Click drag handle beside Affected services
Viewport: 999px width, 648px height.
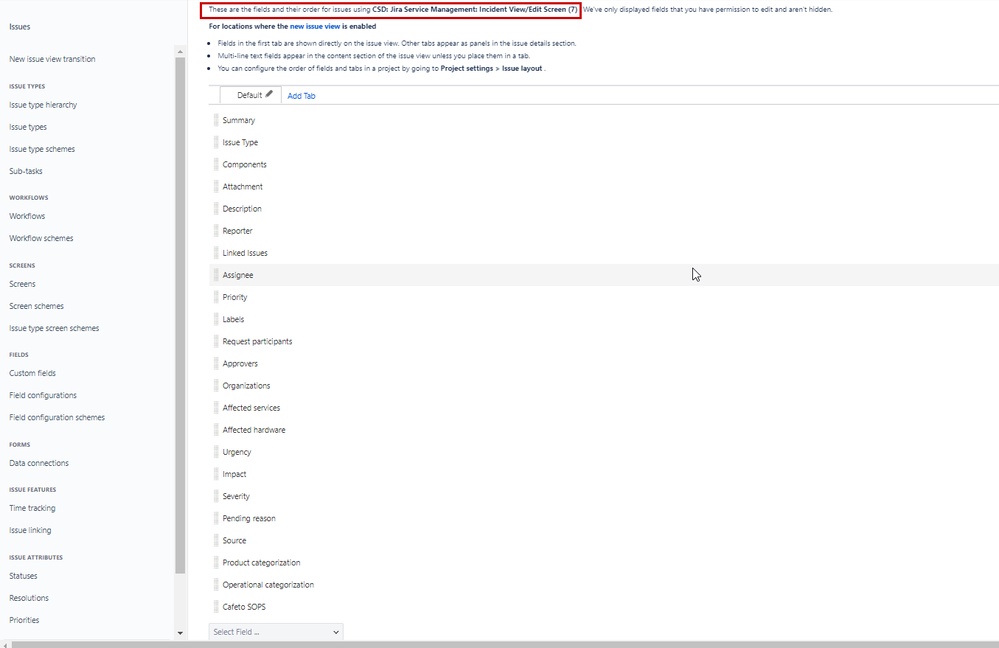tap(216, 408)
